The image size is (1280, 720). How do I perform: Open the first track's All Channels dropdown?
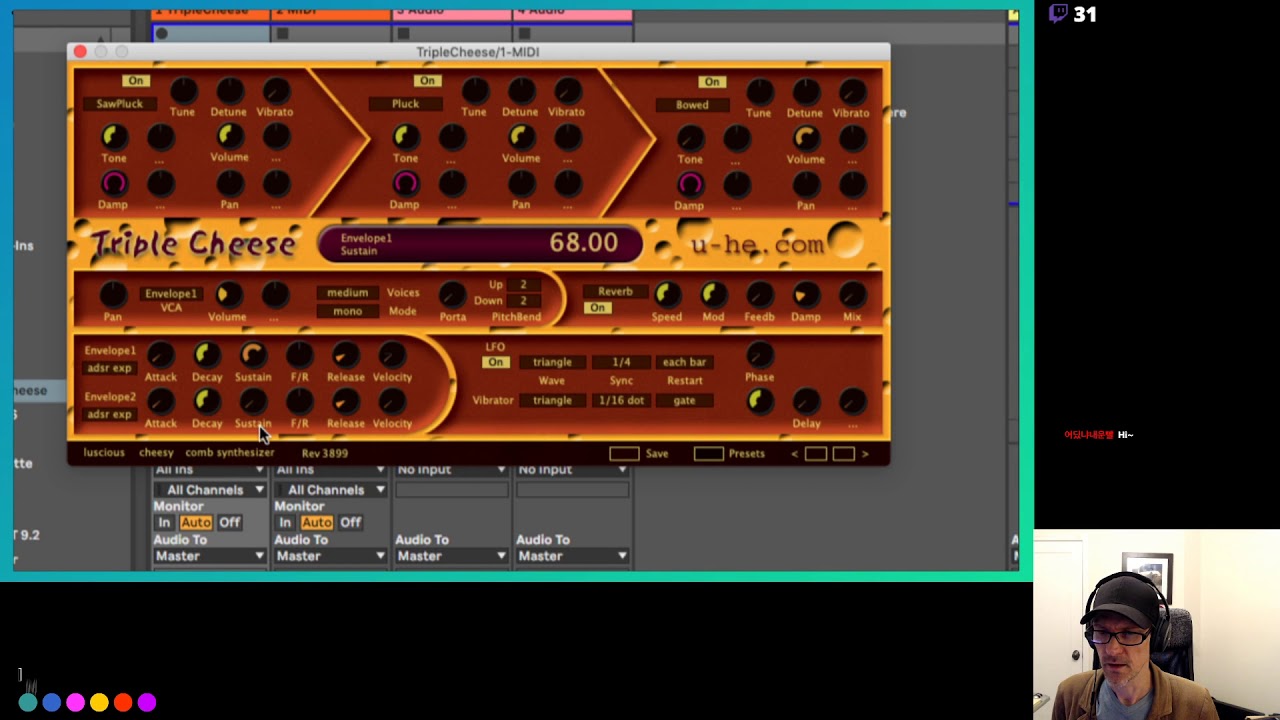pos(210,490)
